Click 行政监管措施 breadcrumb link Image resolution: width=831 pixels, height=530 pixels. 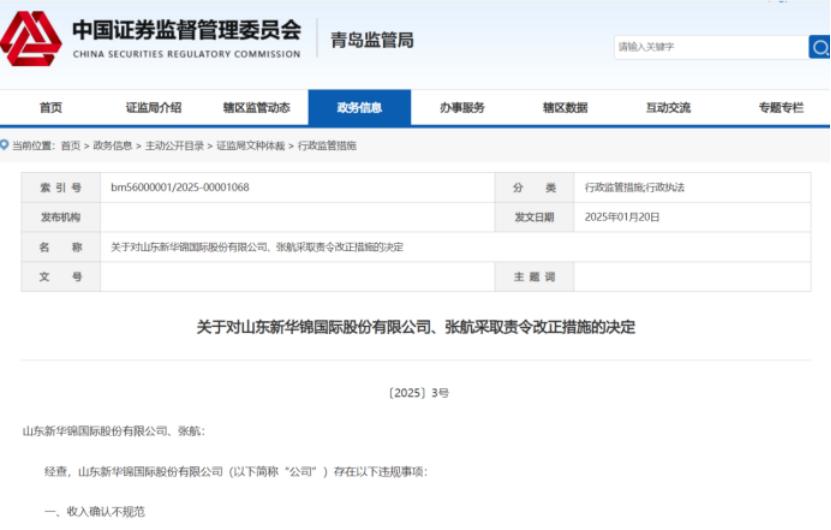(326, 146)
